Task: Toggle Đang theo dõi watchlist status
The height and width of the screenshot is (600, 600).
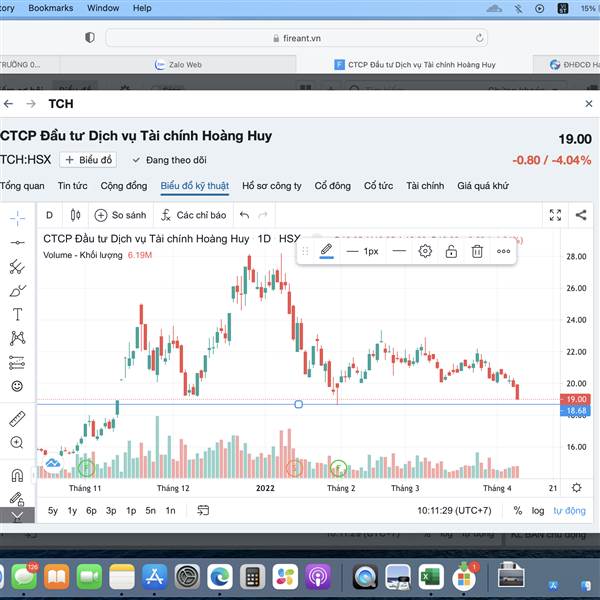Action: pos(169,160)
